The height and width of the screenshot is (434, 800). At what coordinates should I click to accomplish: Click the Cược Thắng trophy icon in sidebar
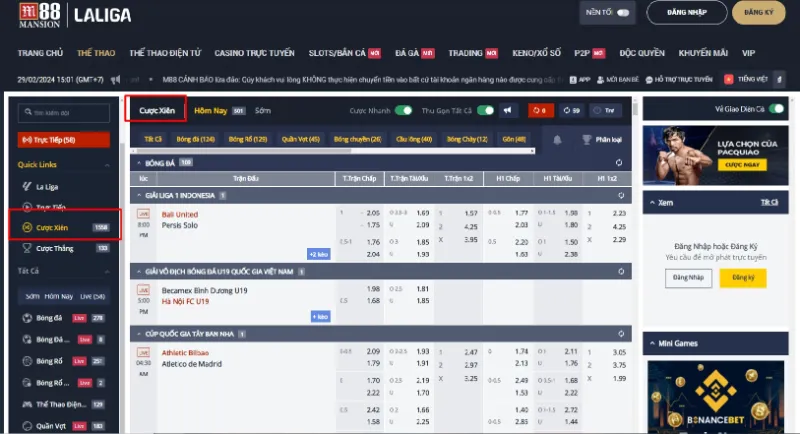click(27, 248)
